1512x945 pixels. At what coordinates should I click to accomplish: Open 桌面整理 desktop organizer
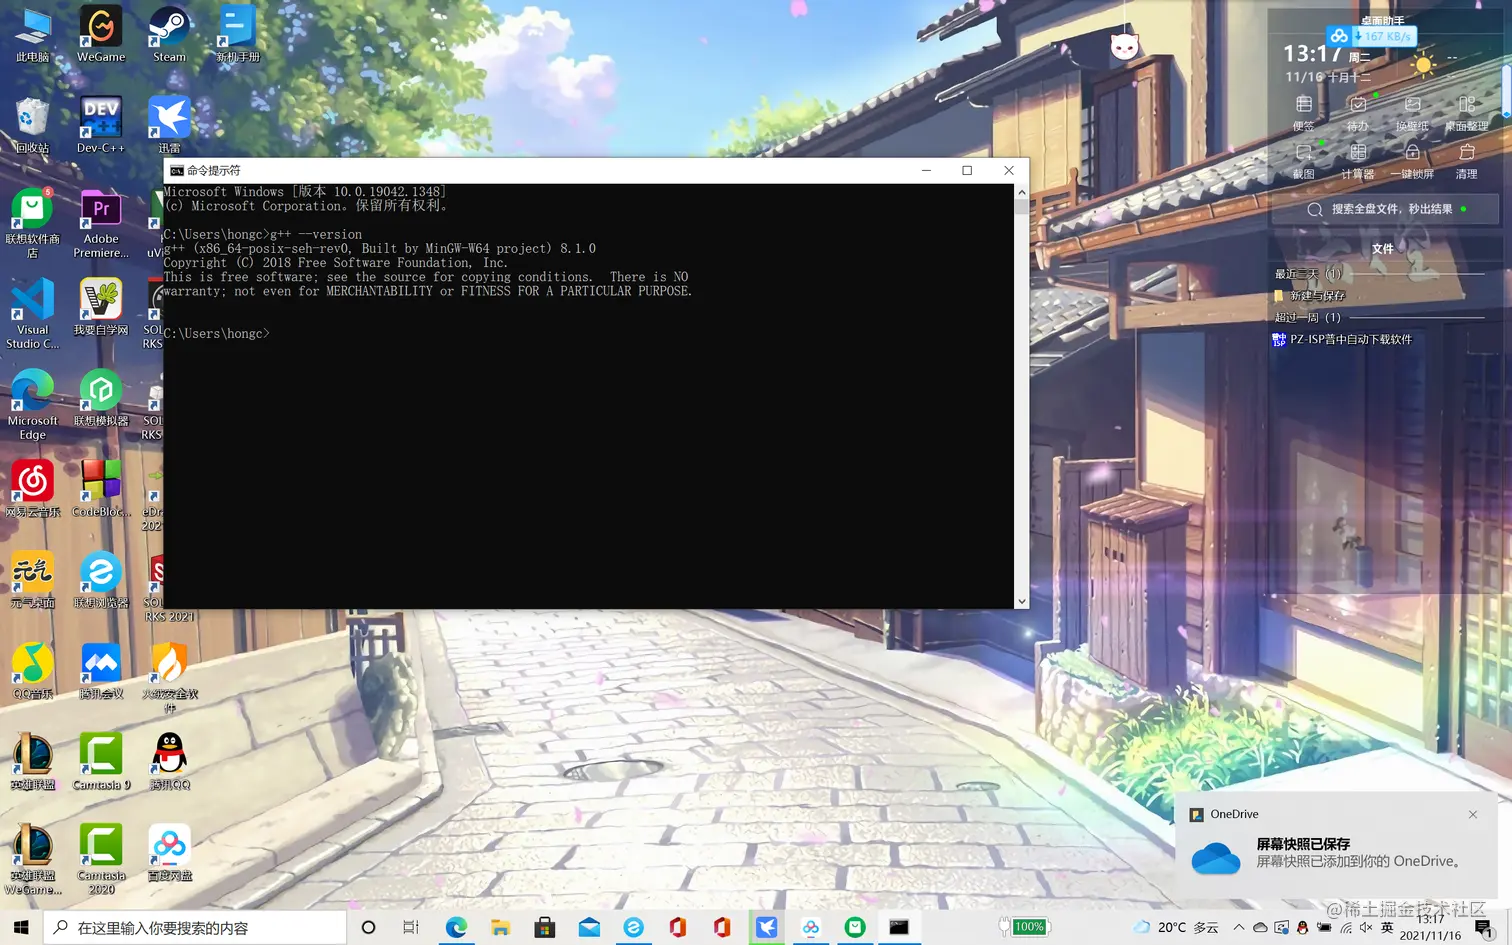pyautogui.click(x=1467, y=114)
